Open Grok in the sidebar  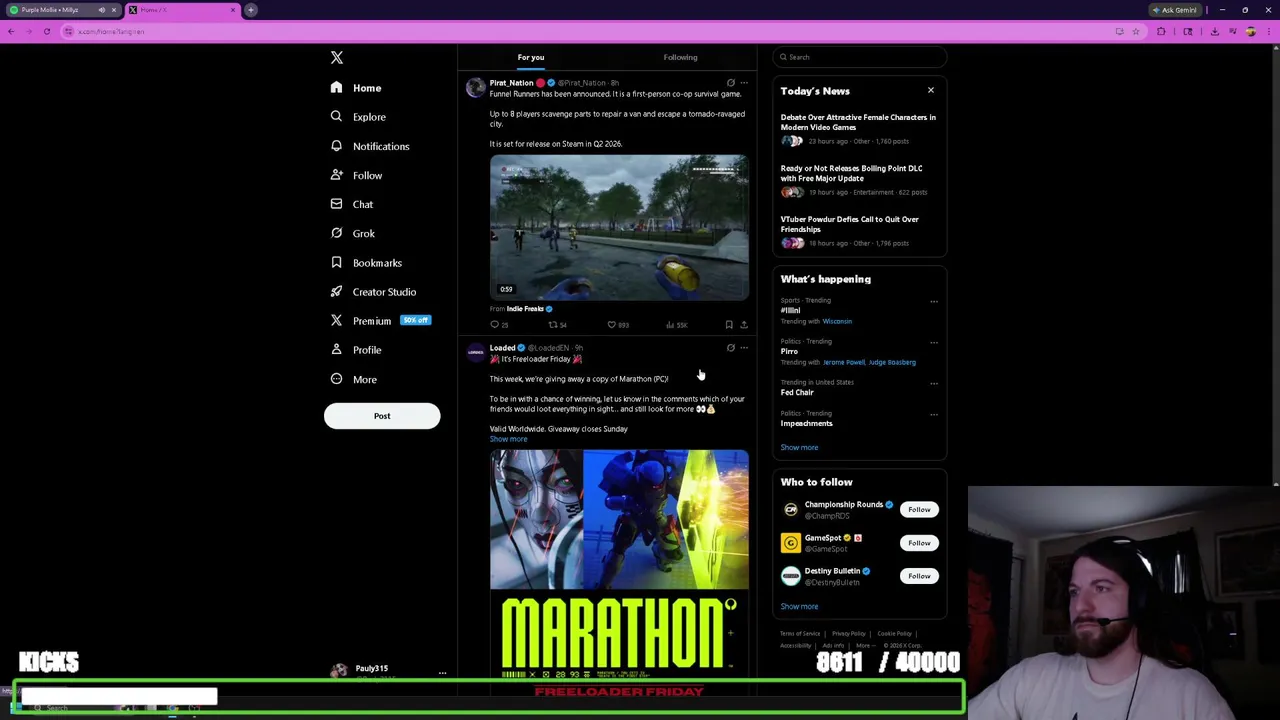(353, 233)
